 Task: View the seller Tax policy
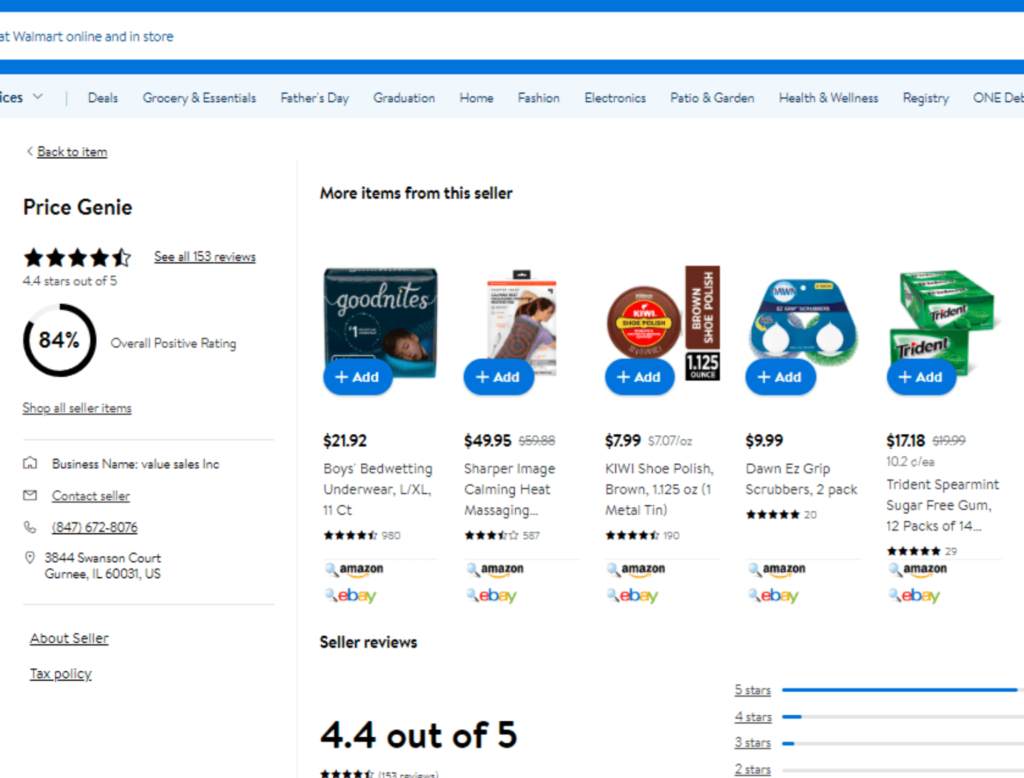pos(61,673)
